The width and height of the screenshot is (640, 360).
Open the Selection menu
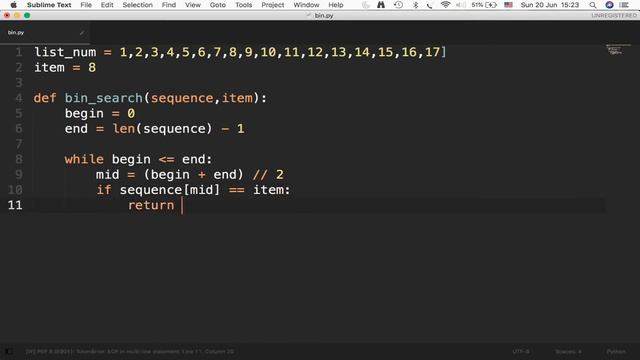click(138, 5)
